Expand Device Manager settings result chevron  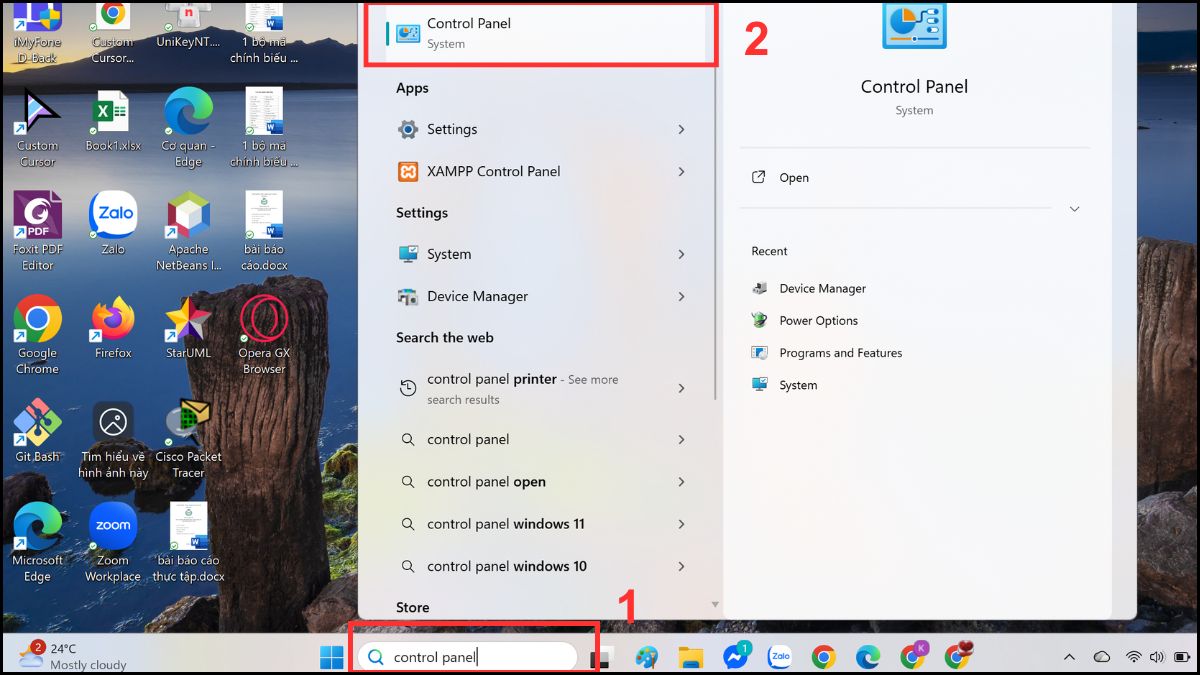[681, 296]
